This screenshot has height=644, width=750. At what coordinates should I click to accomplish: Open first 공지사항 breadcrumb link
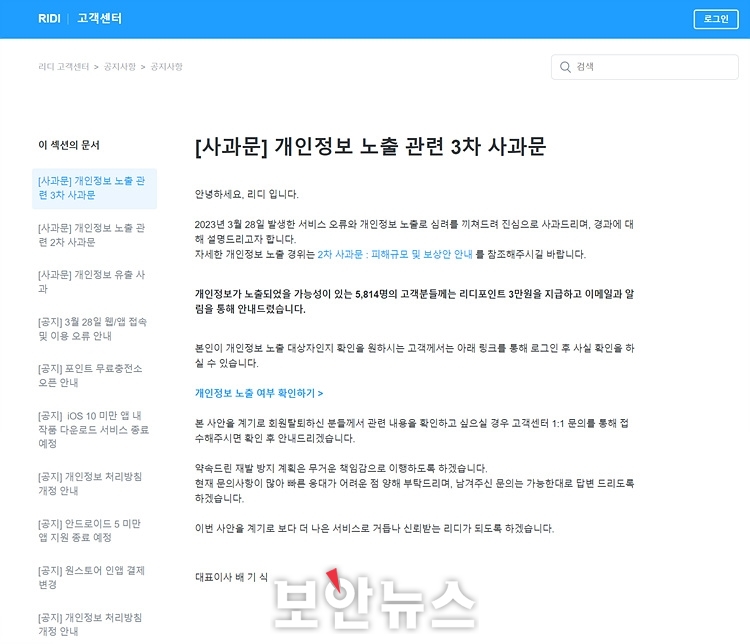tap(120, 67)
